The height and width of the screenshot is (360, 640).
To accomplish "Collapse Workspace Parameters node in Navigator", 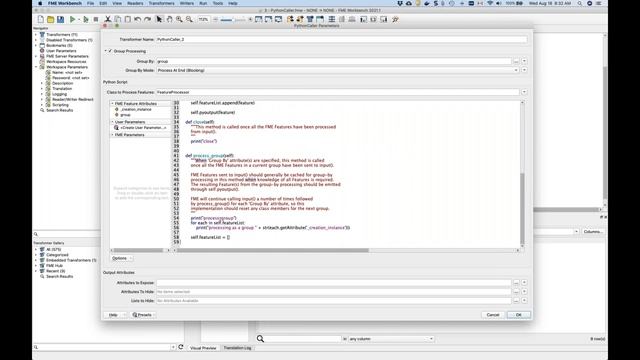I will [x=36, y=67].
